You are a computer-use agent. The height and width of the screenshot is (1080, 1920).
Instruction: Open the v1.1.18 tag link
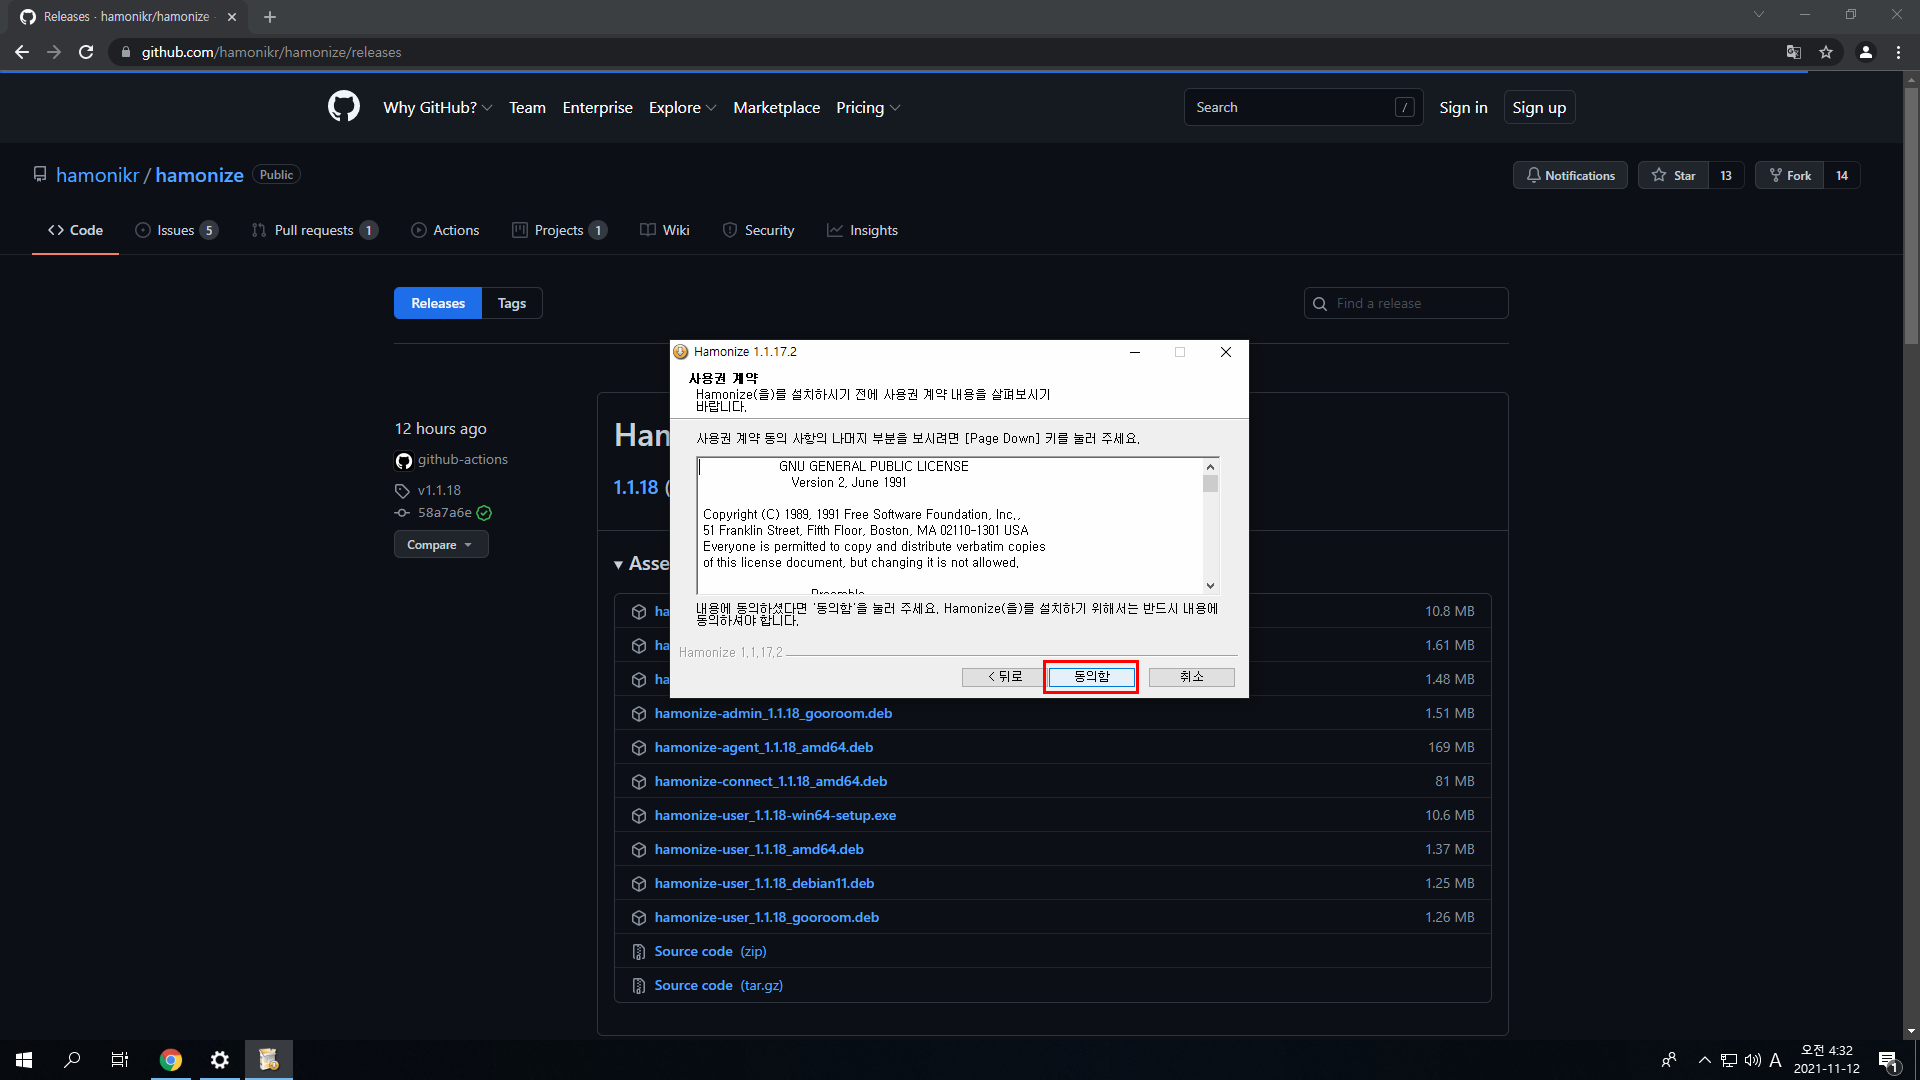coord(439,490)
